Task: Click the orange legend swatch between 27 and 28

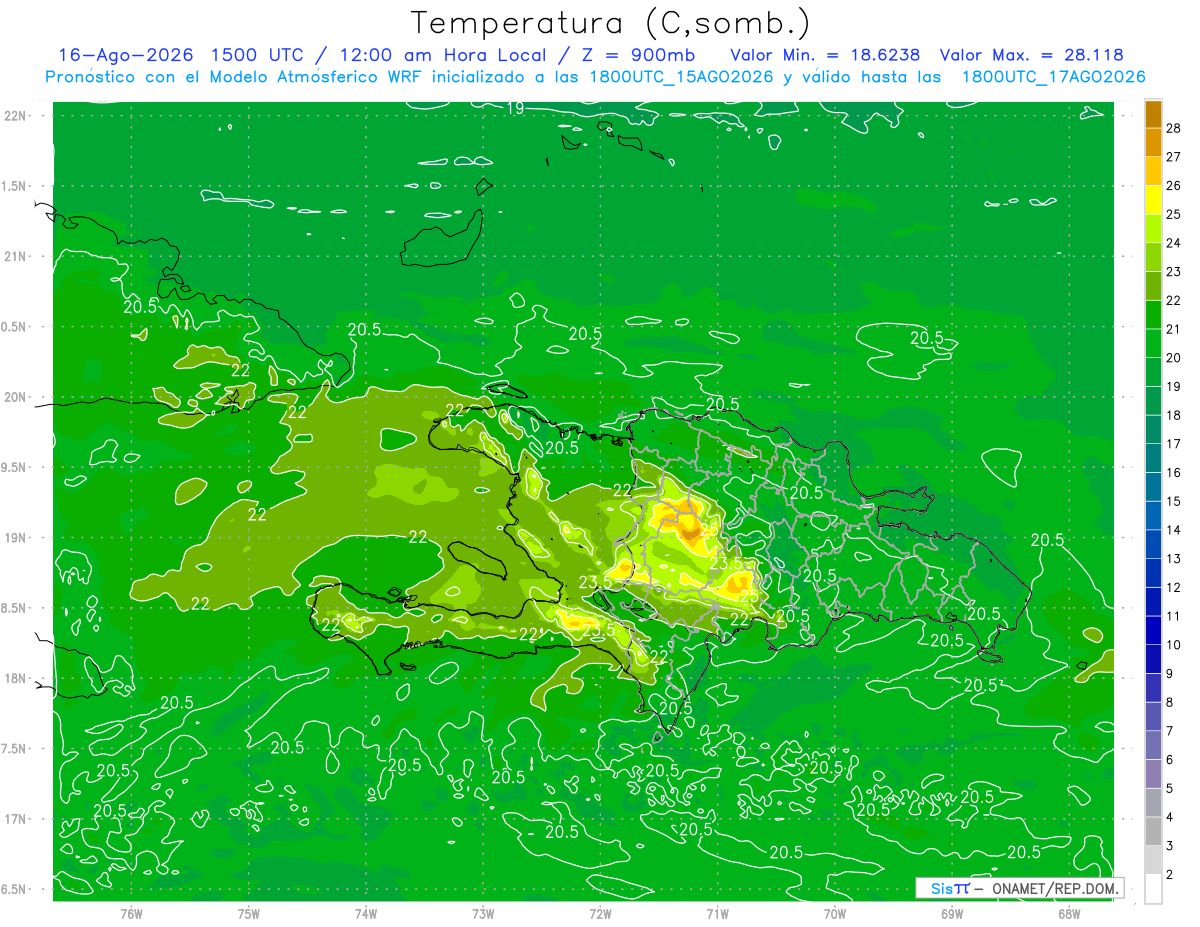Action: [1153, 142]
